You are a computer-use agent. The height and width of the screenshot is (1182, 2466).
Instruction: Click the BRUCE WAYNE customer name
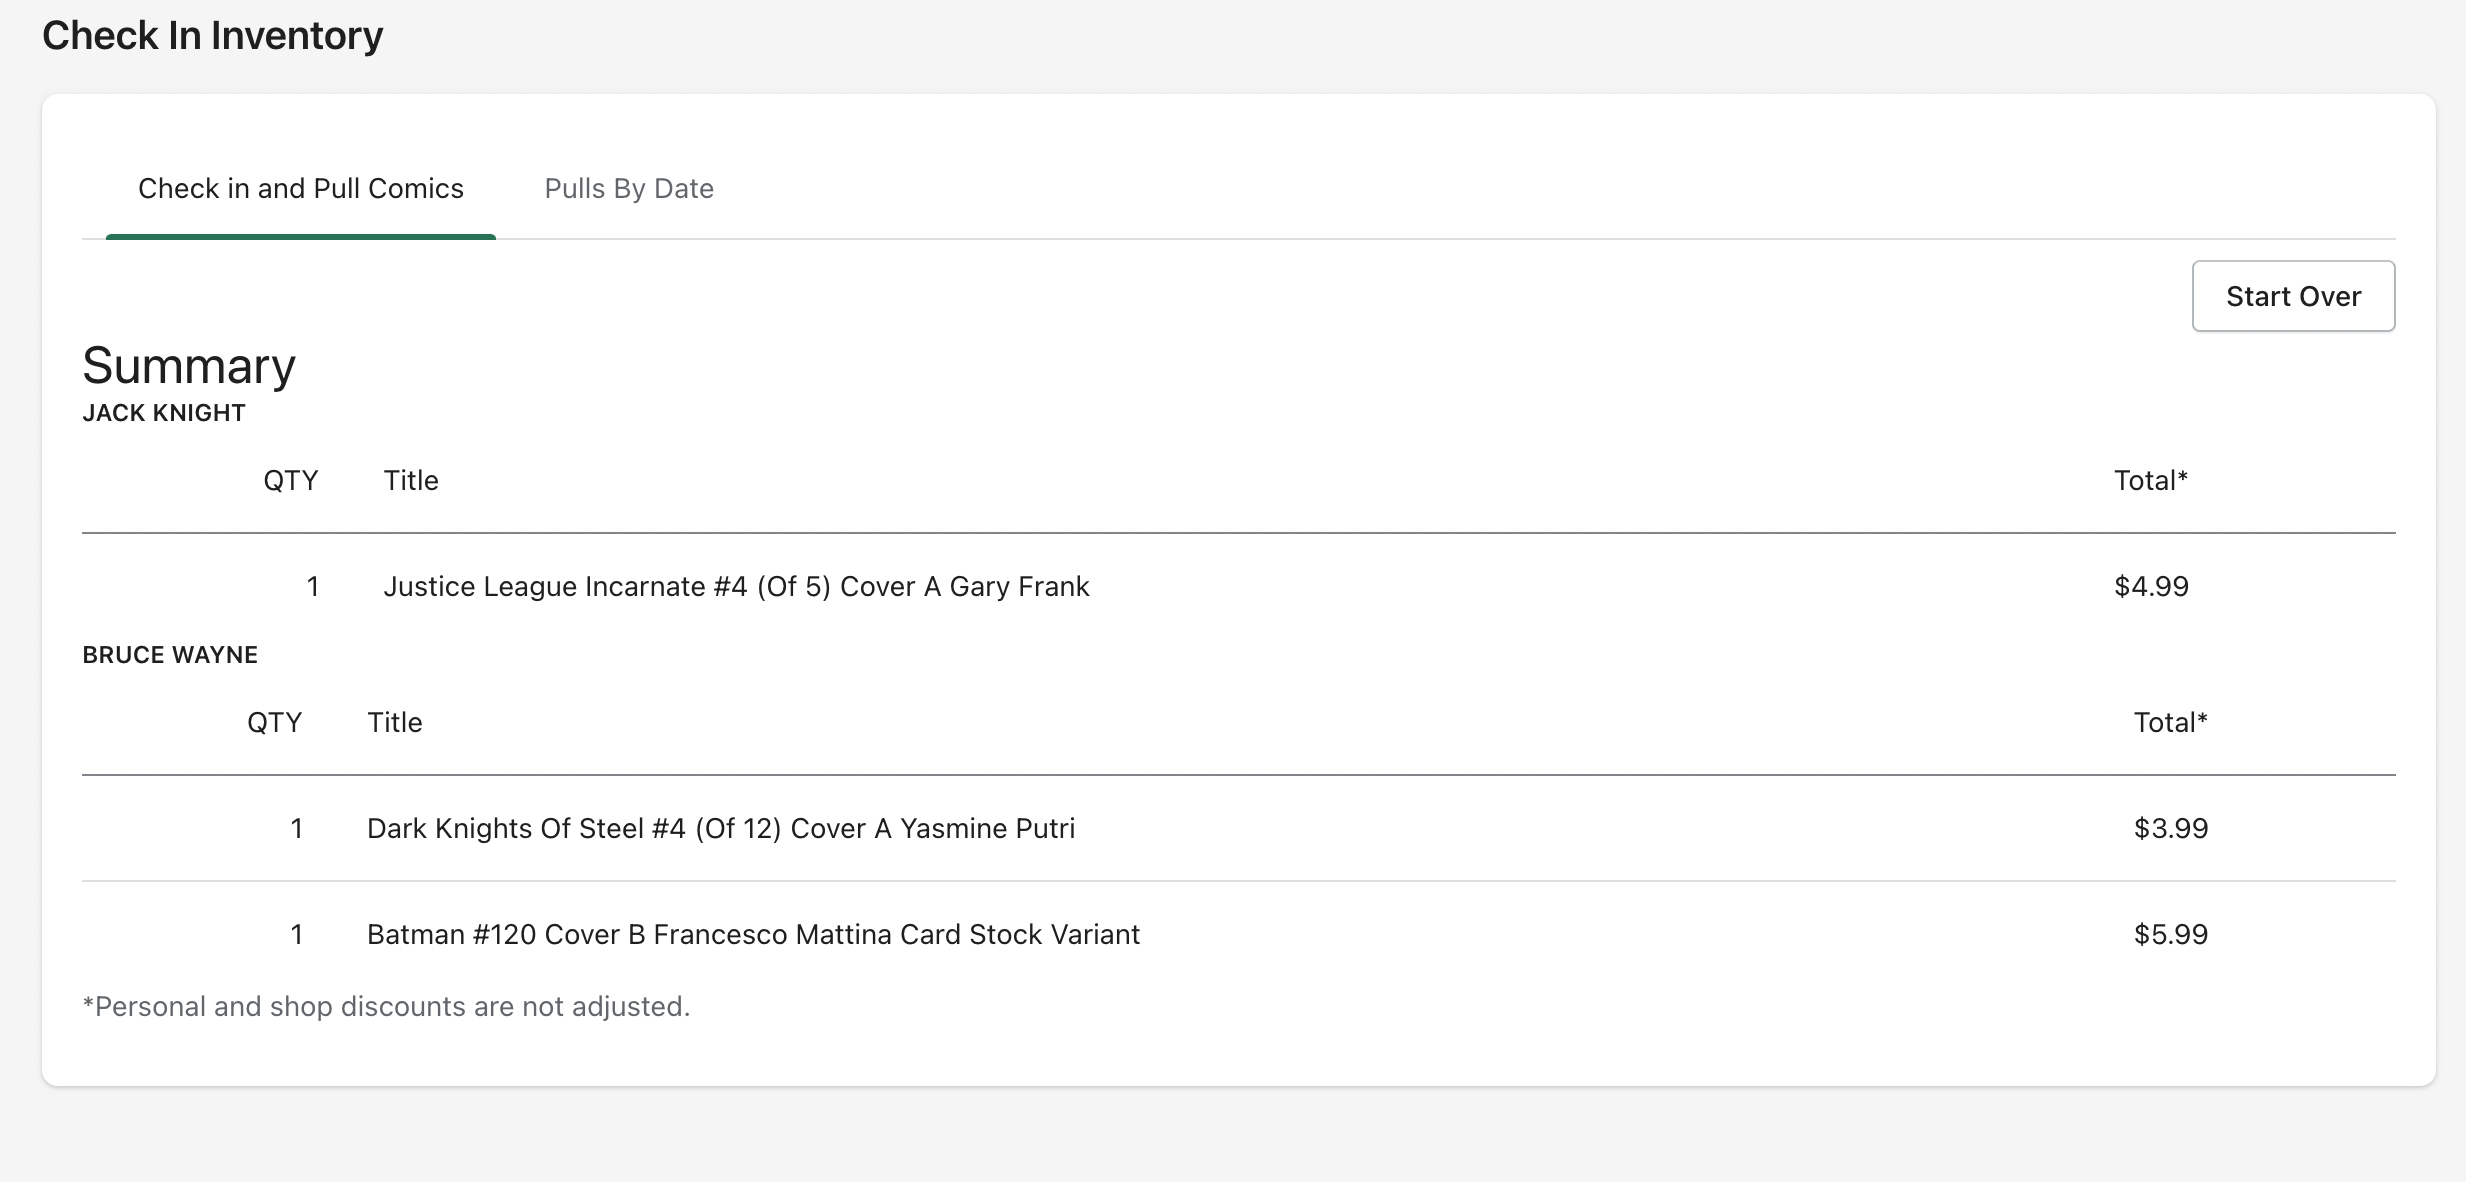click(170, 655)
